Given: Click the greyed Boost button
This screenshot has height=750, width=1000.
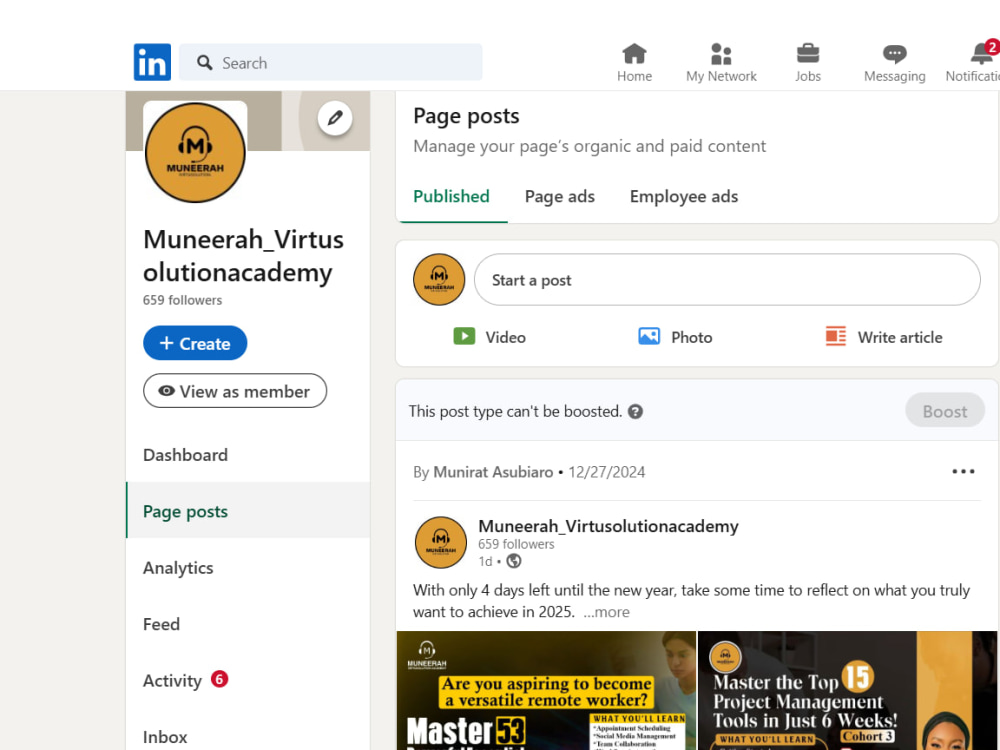Looking at the screenshot, I should (x=945, y=411).
